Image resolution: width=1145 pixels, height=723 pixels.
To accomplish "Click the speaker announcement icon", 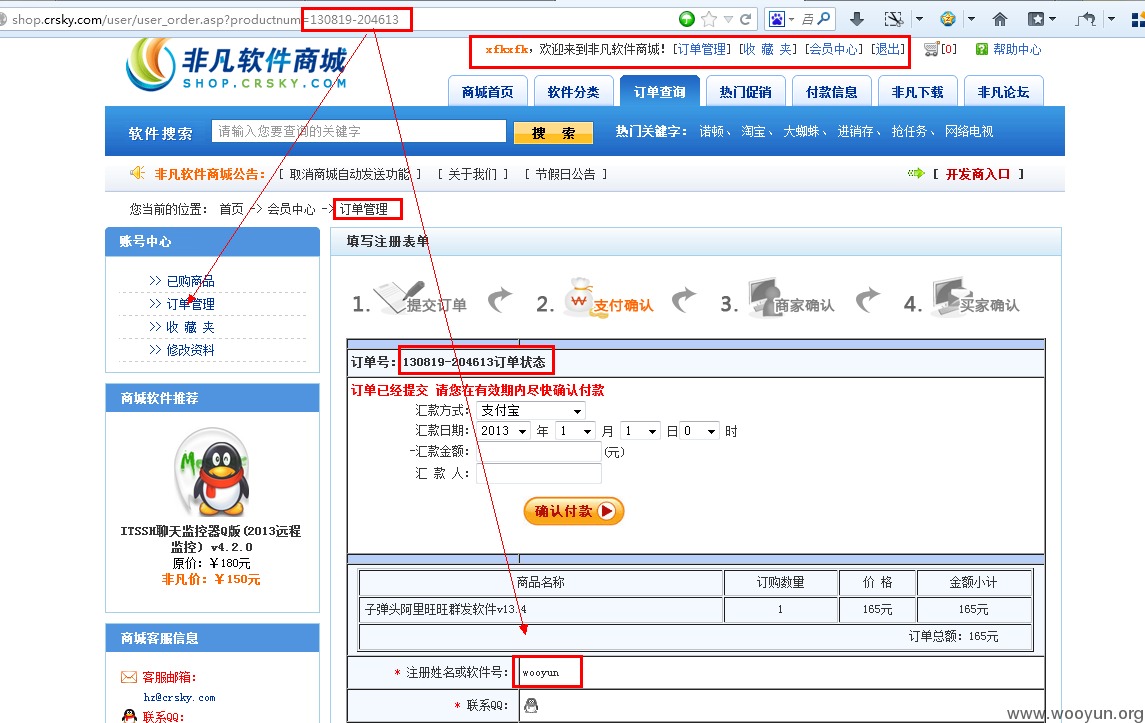I will click(137, 173).
